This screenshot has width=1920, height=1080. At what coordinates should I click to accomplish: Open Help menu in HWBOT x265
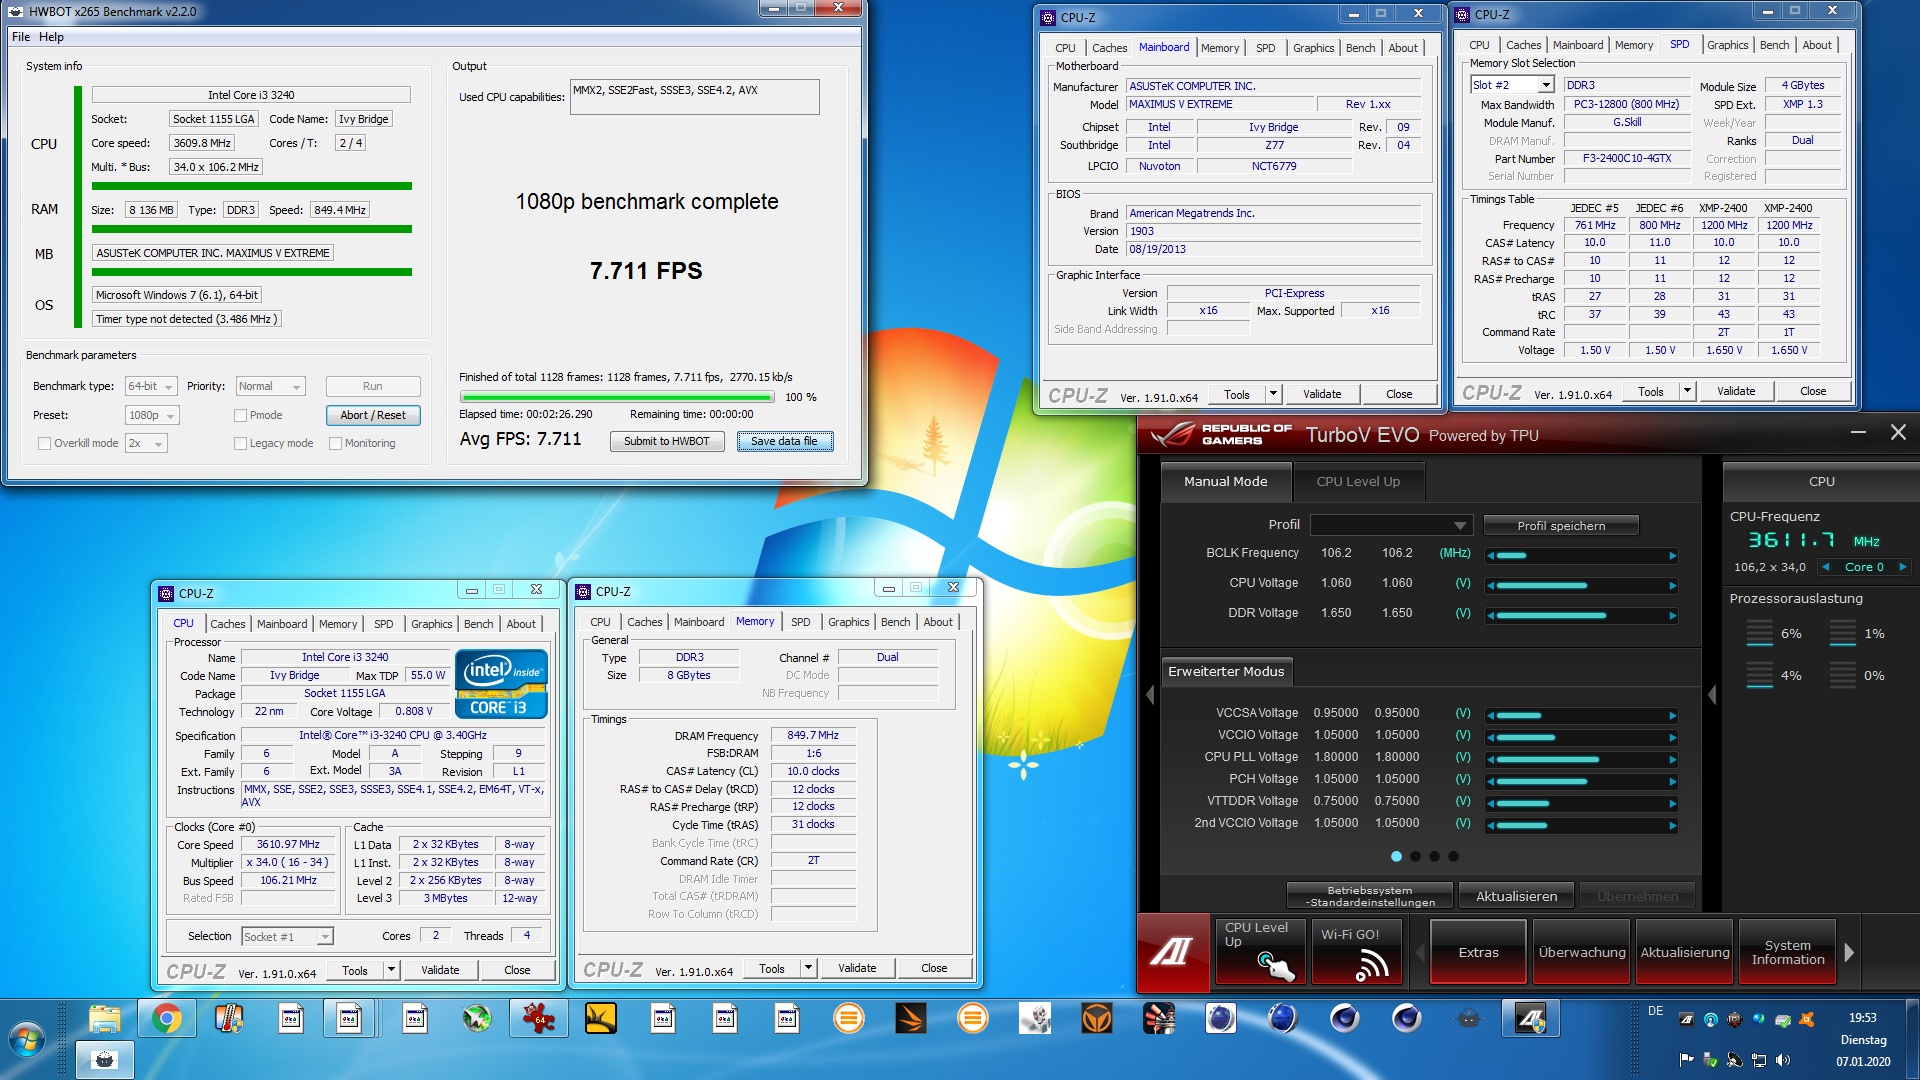tap(51, 37)
